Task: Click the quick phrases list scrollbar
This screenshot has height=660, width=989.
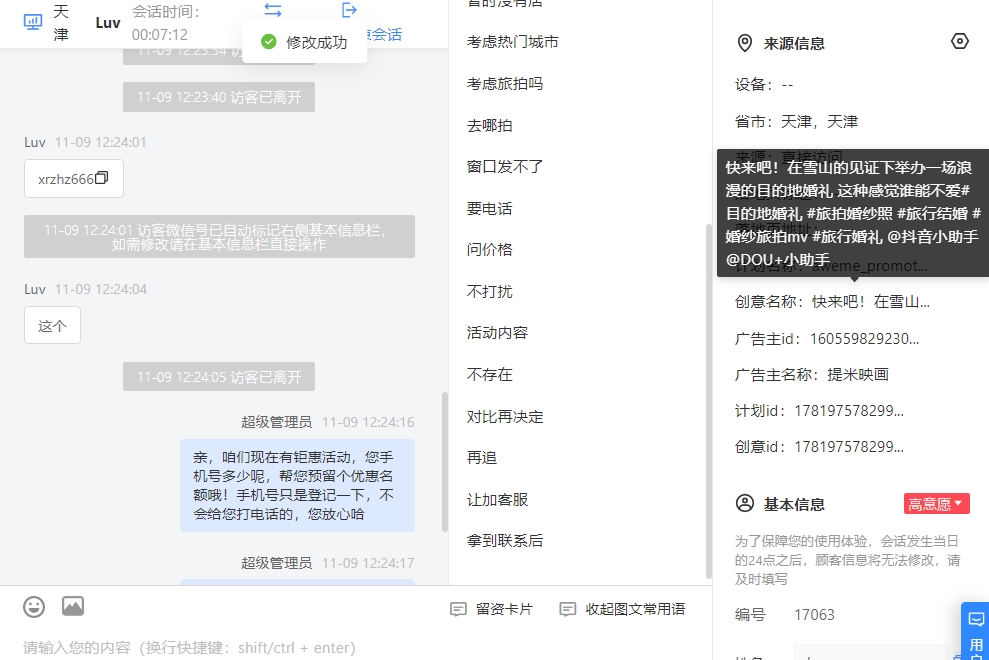Action: click(x=708, y=401)
